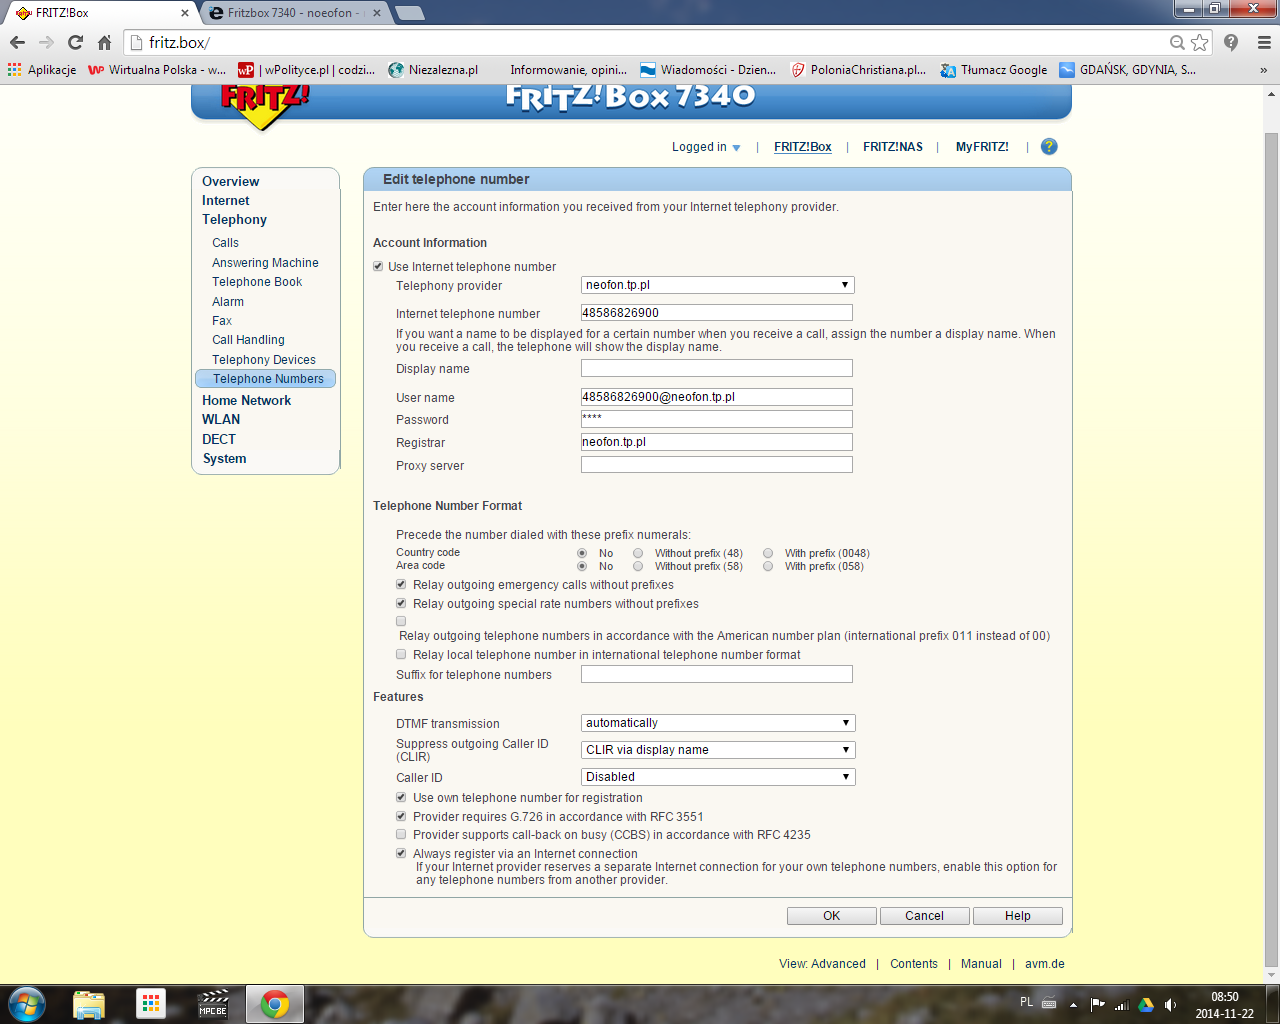Open Windows Explorer from the taskbar

point(89,1004)
